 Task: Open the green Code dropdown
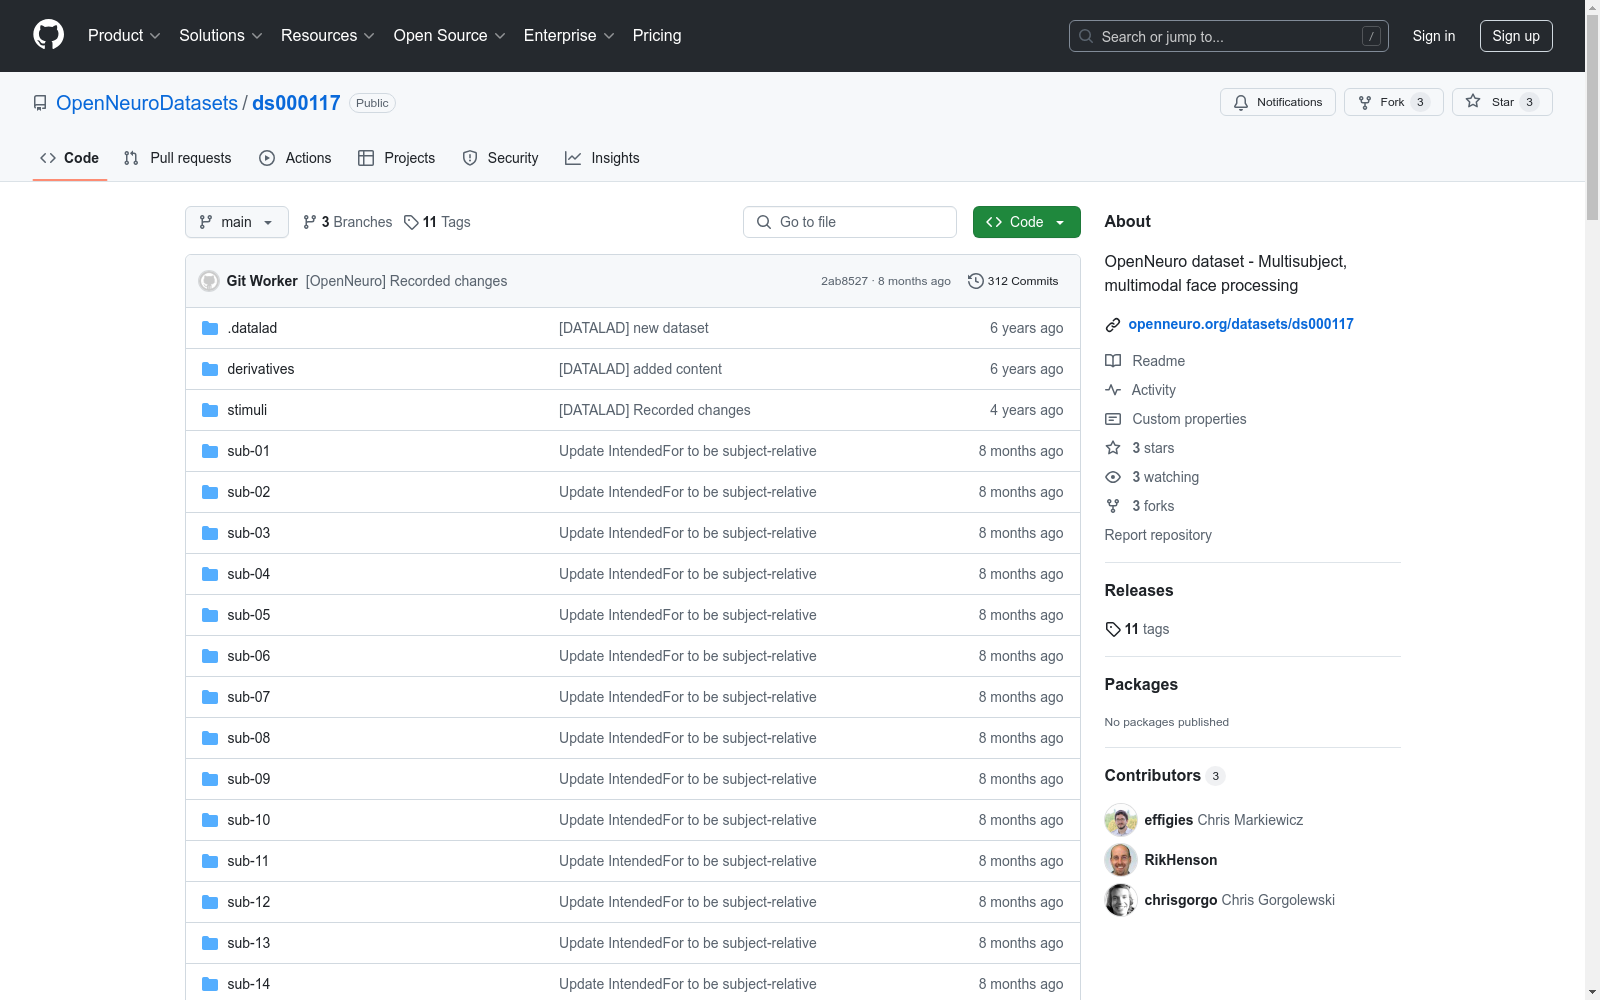[1026, 222]
